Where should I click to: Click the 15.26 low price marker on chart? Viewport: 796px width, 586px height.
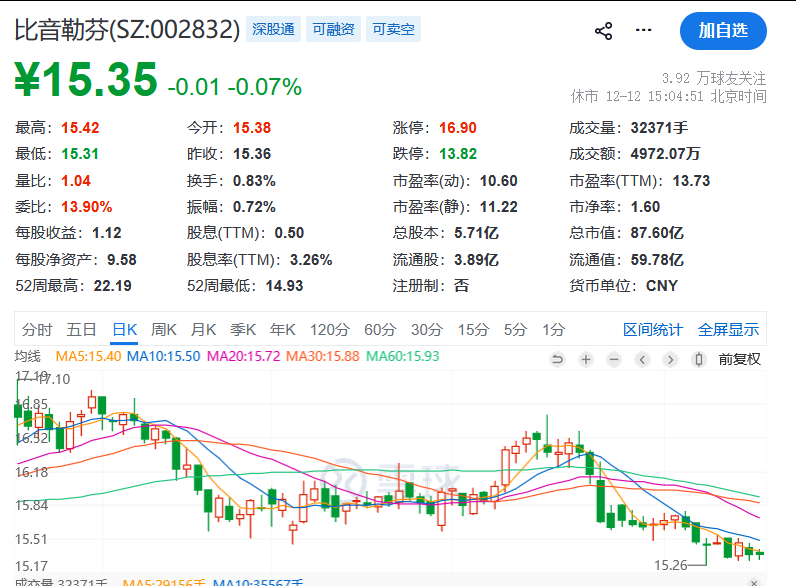click(x=670, y=565)
